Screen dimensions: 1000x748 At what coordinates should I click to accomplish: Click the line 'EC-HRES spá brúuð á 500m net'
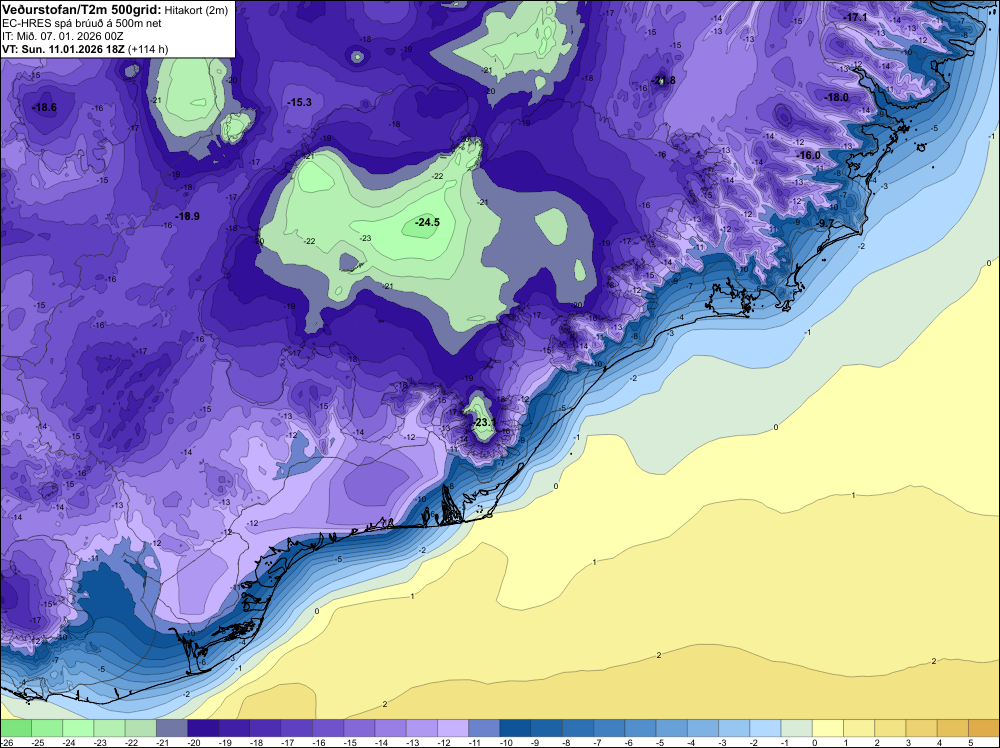pos(82,24)
